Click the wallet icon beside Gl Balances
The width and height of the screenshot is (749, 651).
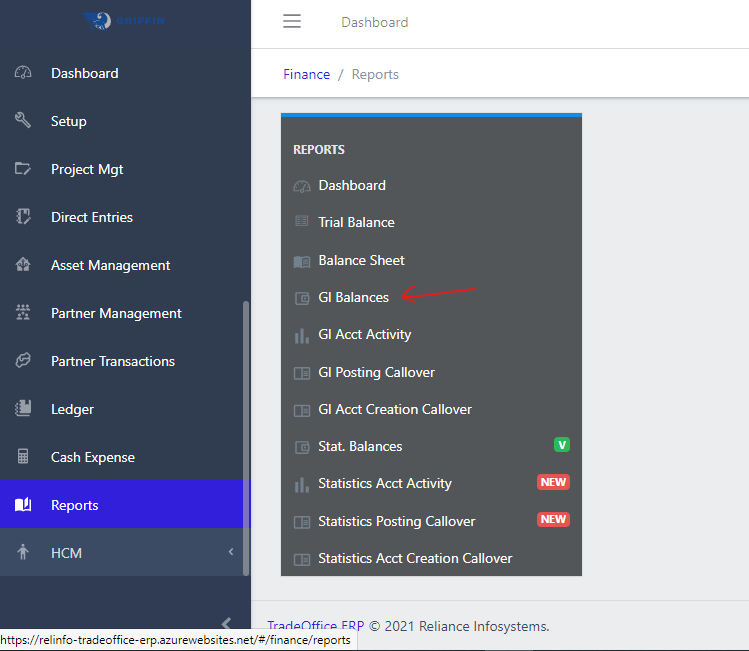point(302,299)
